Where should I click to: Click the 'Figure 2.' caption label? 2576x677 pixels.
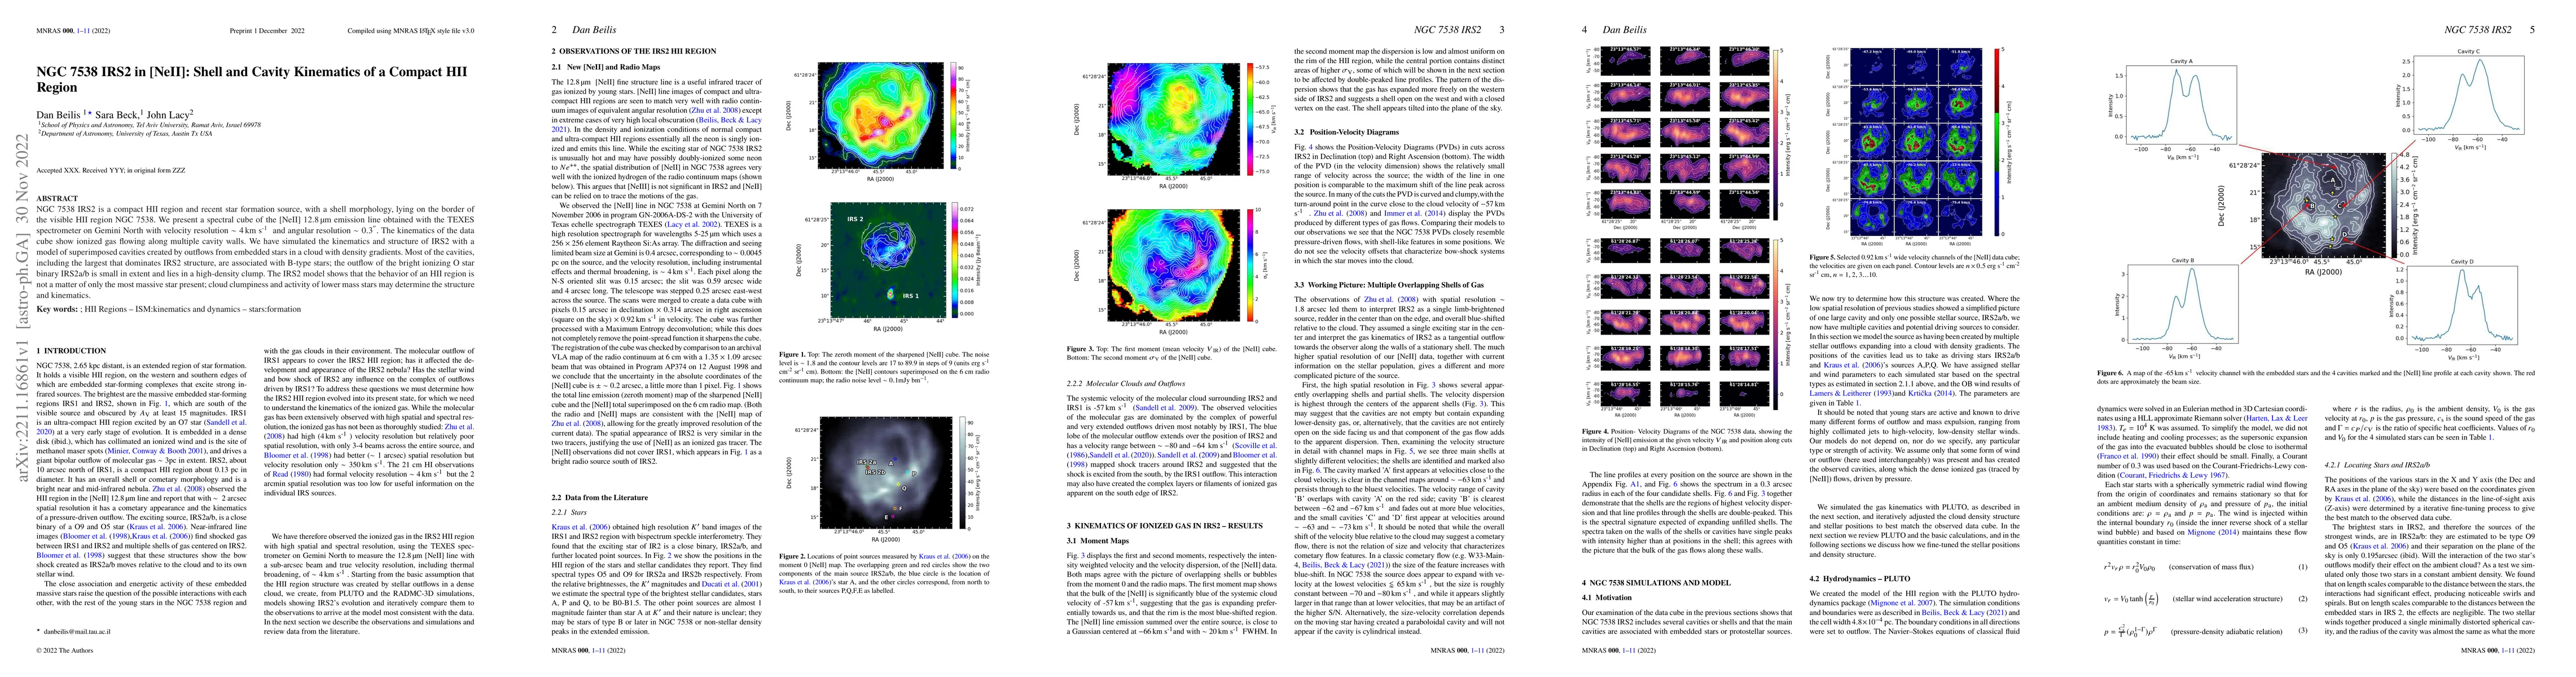click(793, 556)
